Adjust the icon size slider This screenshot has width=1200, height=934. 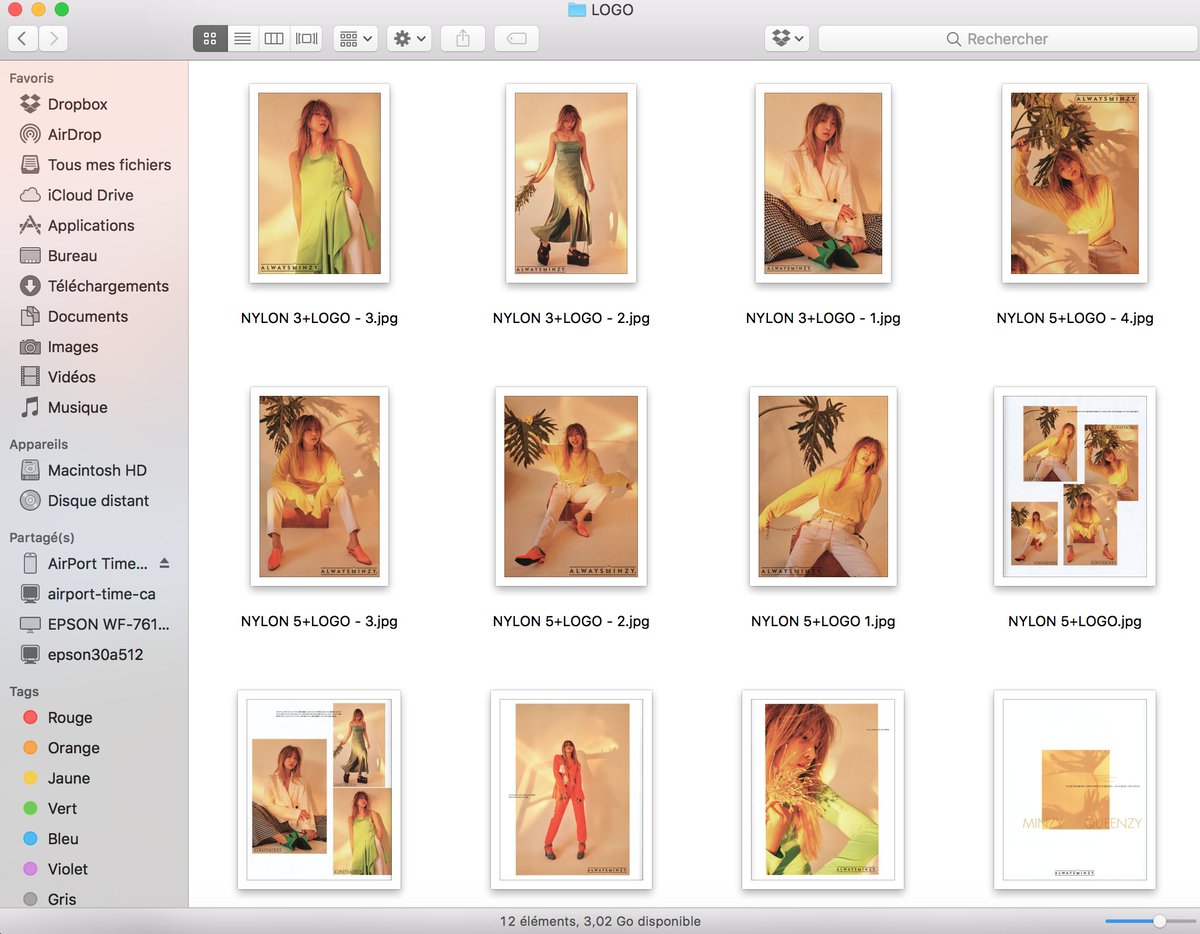click(1160, 921)
